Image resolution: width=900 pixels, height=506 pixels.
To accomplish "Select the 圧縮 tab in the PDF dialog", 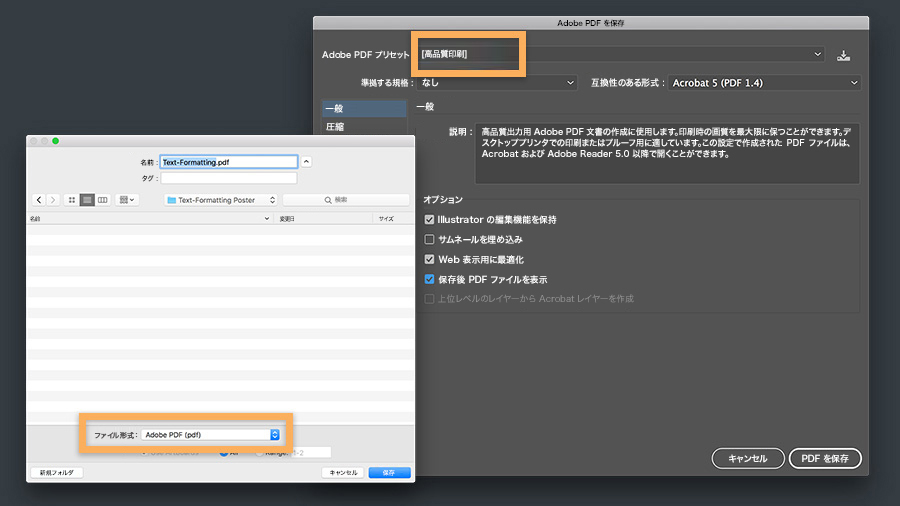I will pos(364,127).
